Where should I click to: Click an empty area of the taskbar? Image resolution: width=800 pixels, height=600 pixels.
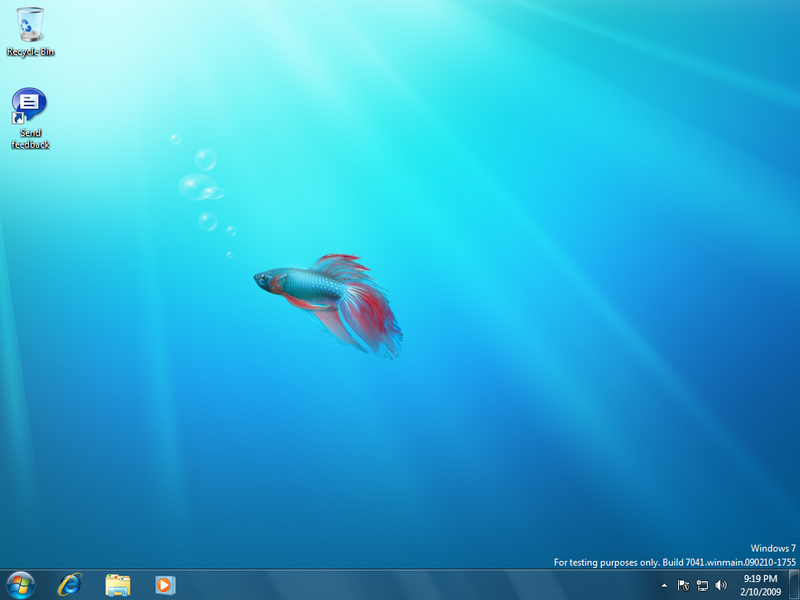pyautogui.click(x=400, y=585)
